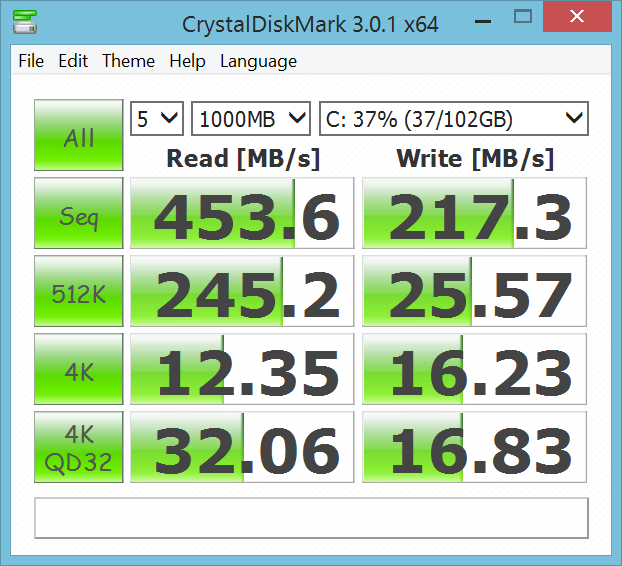Minimize the CrystalDiskMark window
This screenshot has width=622, height=566.
click(x=483, y=21)
